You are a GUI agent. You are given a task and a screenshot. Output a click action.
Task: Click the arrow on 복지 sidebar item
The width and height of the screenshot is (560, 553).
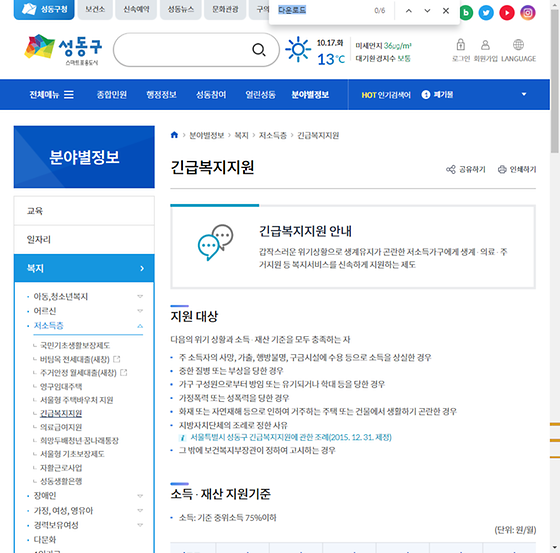[x=142, y=268]
